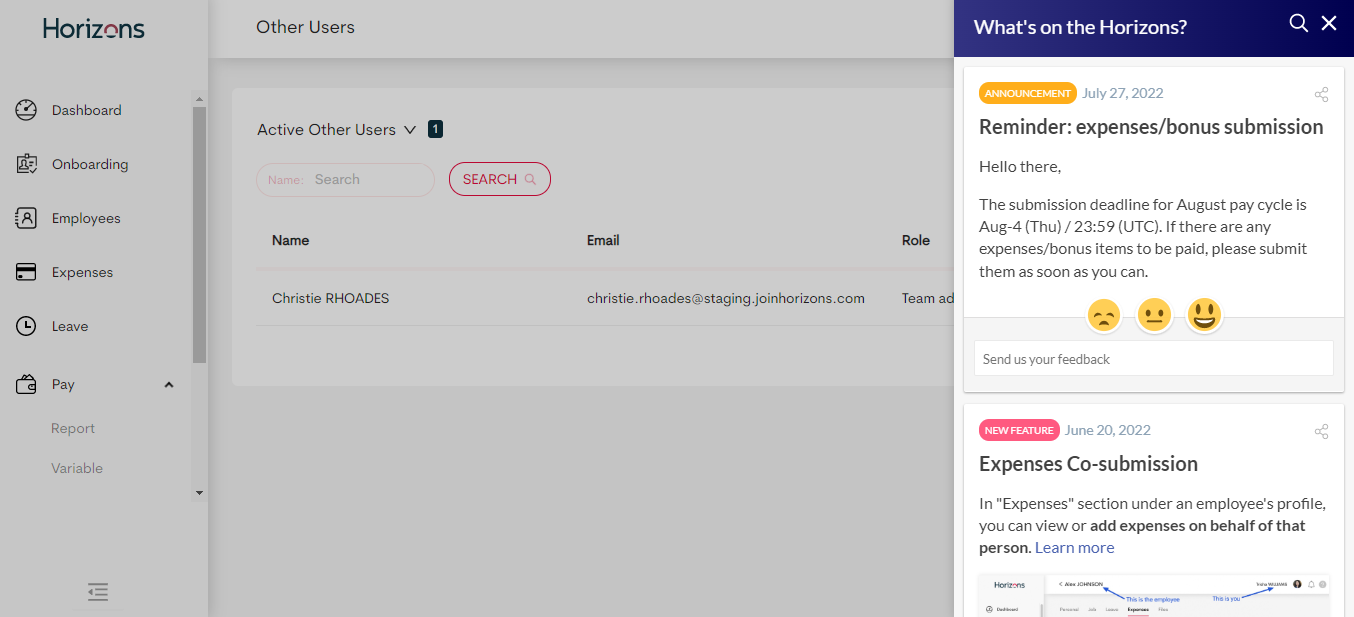Click the July 27, 2022 date
The width and height of the screenshot is (1354, 617).
click(x=1123, y=93)
